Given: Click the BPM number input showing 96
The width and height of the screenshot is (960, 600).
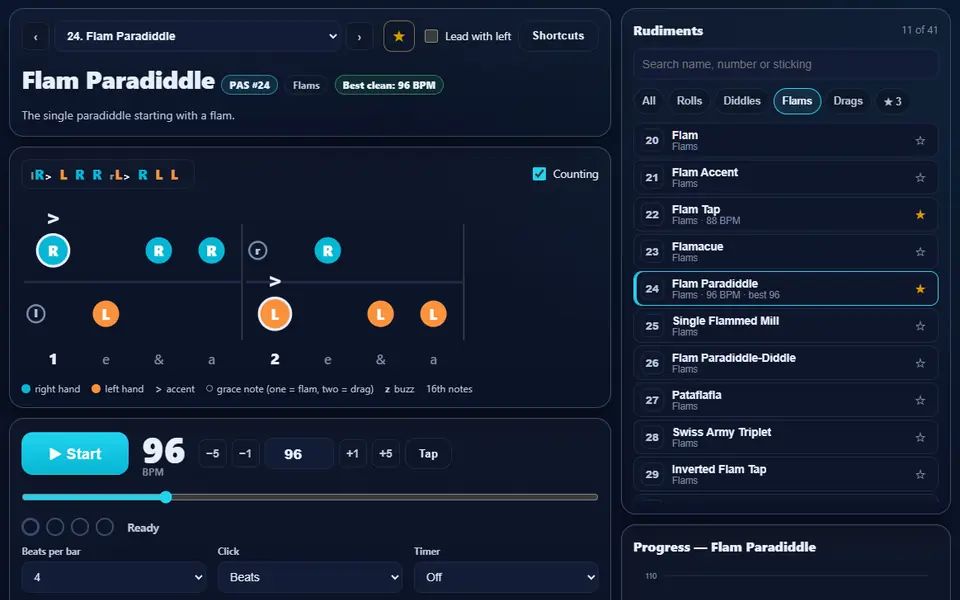Looking at the screenshot, I should click(x=299, y=454).
